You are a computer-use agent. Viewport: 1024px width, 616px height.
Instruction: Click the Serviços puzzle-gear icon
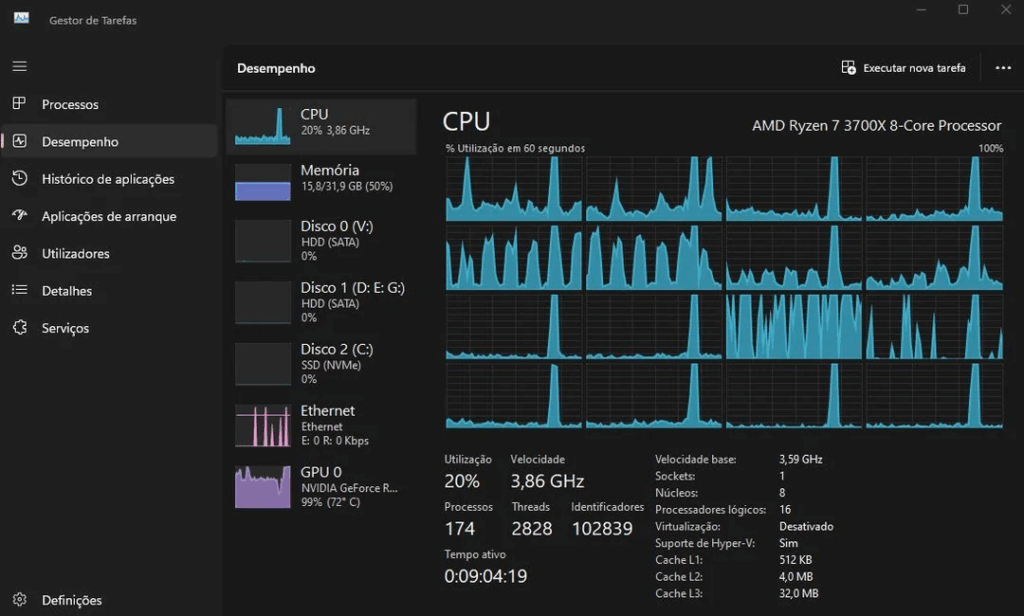pos(20,327)
